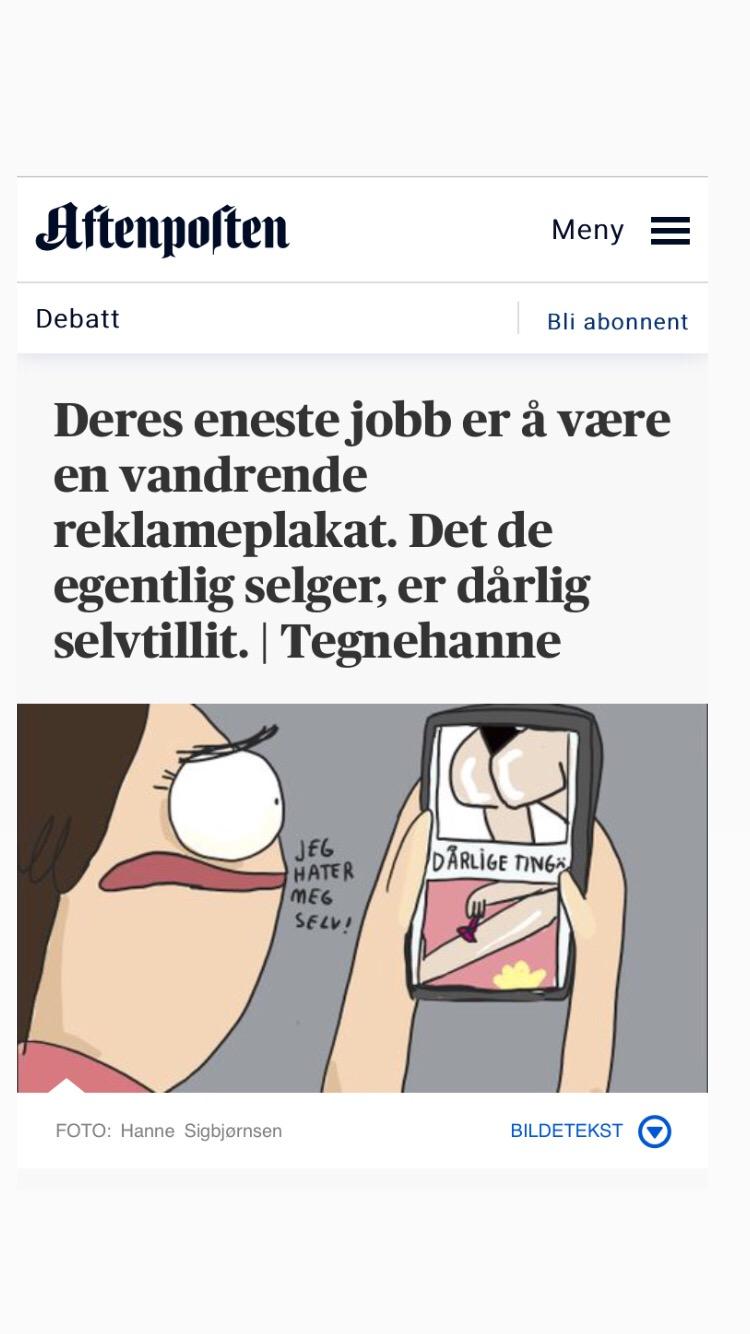Expand caption with circled down arrow
The image size is (750, 1334).
click(x=655, y=1132)
